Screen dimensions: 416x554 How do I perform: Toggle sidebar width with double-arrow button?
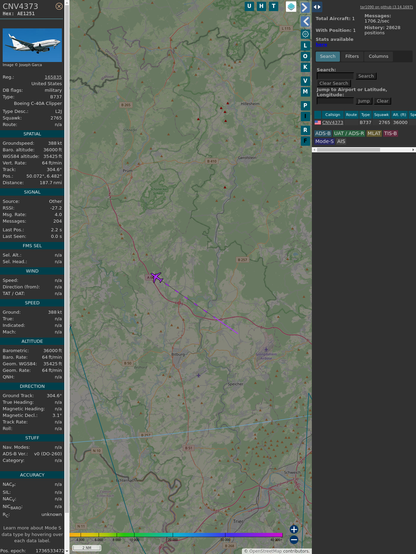tap(317, 7)
